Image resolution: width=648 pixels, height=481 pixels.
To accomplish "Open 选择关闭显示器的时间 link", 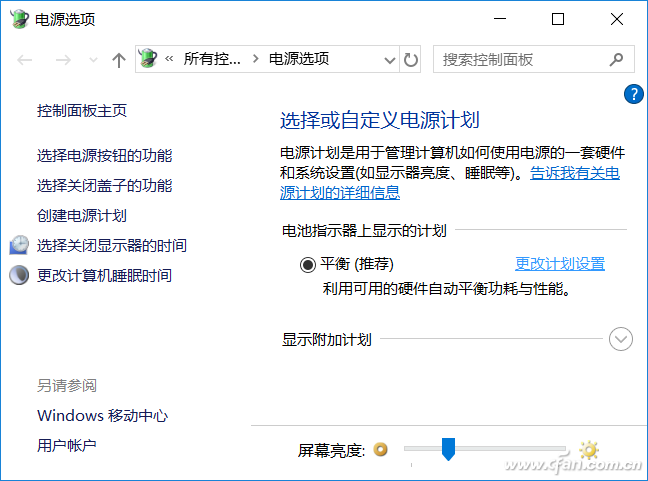I will click(x=112, y=245).
